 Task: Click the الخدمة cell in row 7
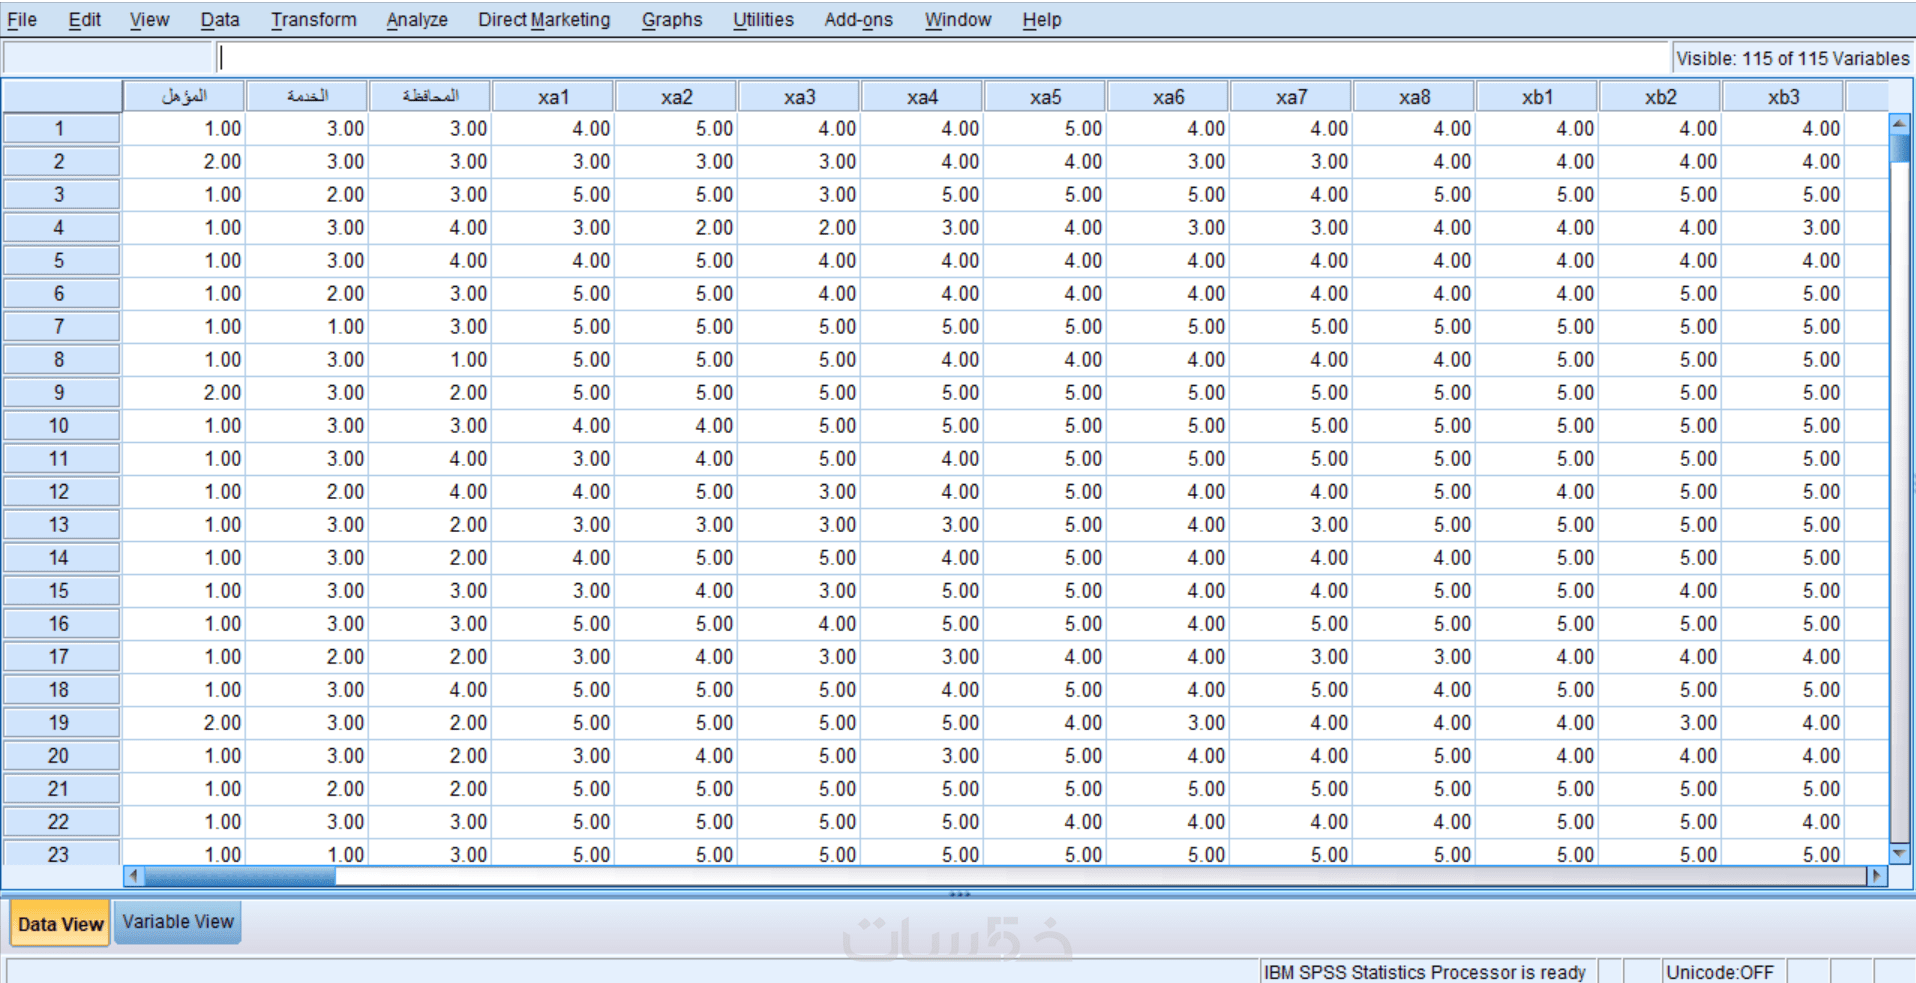click(307, 326)
